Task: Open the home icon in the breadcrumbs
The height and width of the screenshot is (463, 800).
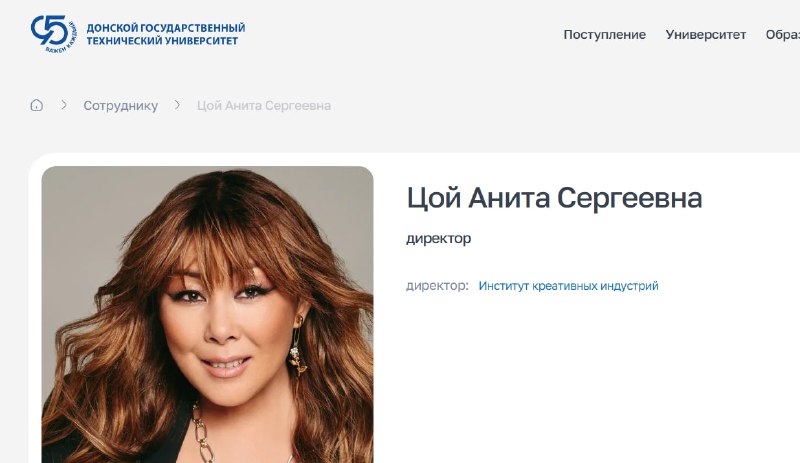Action: coord(37,105)
